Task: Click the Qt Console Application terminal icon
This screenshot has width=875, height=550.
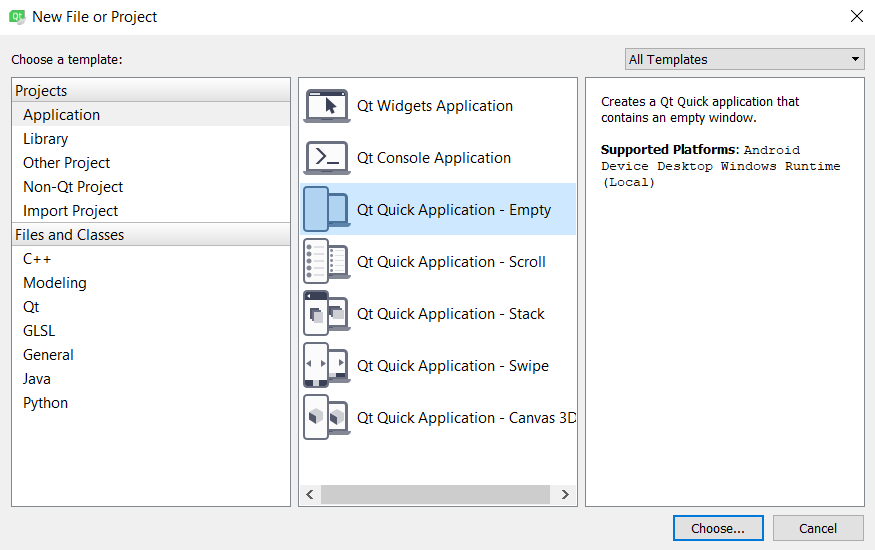Action: [x=327, y=157]
